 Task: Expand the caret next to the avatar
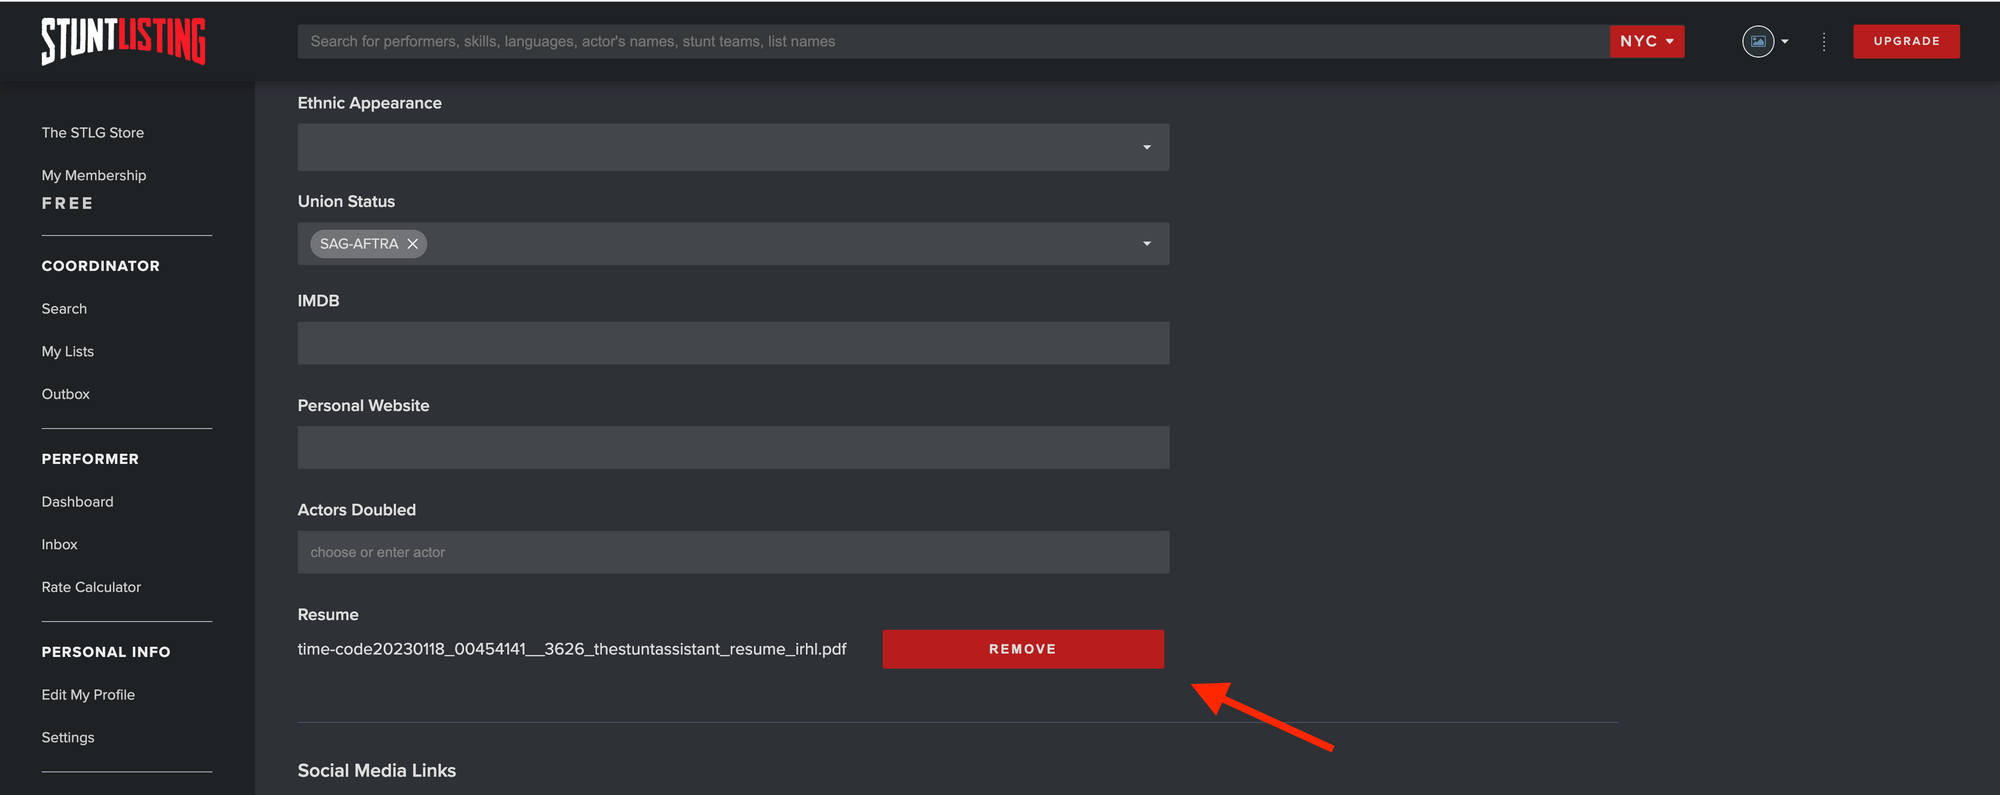pyautogui.click(x=1785, y=41)
